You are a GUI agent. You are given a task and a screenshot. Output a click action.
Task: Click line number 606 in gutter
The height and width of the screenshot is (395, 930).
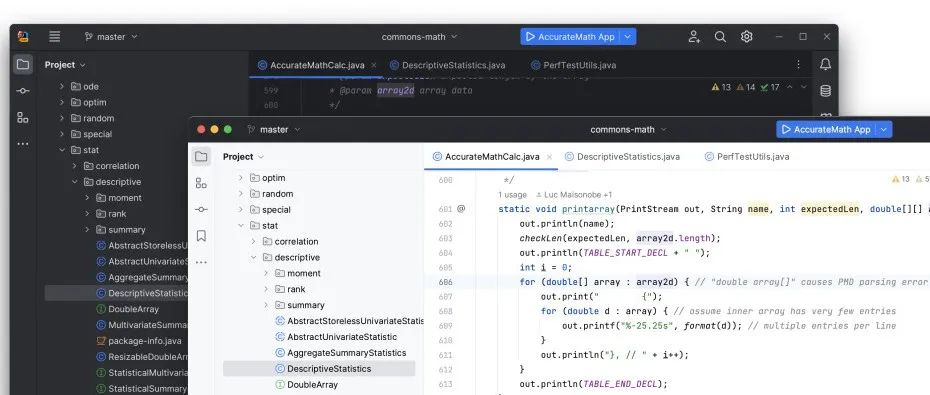point(445,282)
